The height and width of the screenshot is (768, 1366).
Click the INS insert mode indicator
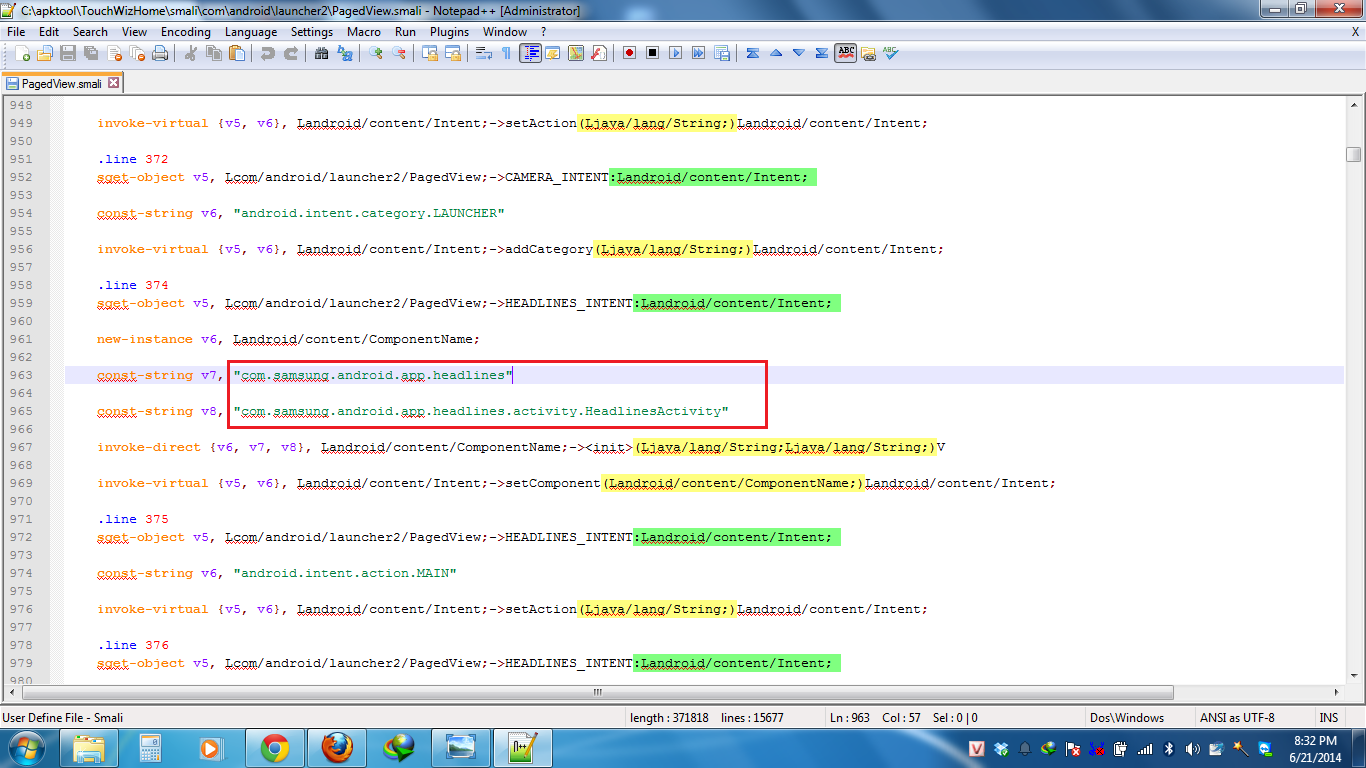[1328, 717]
